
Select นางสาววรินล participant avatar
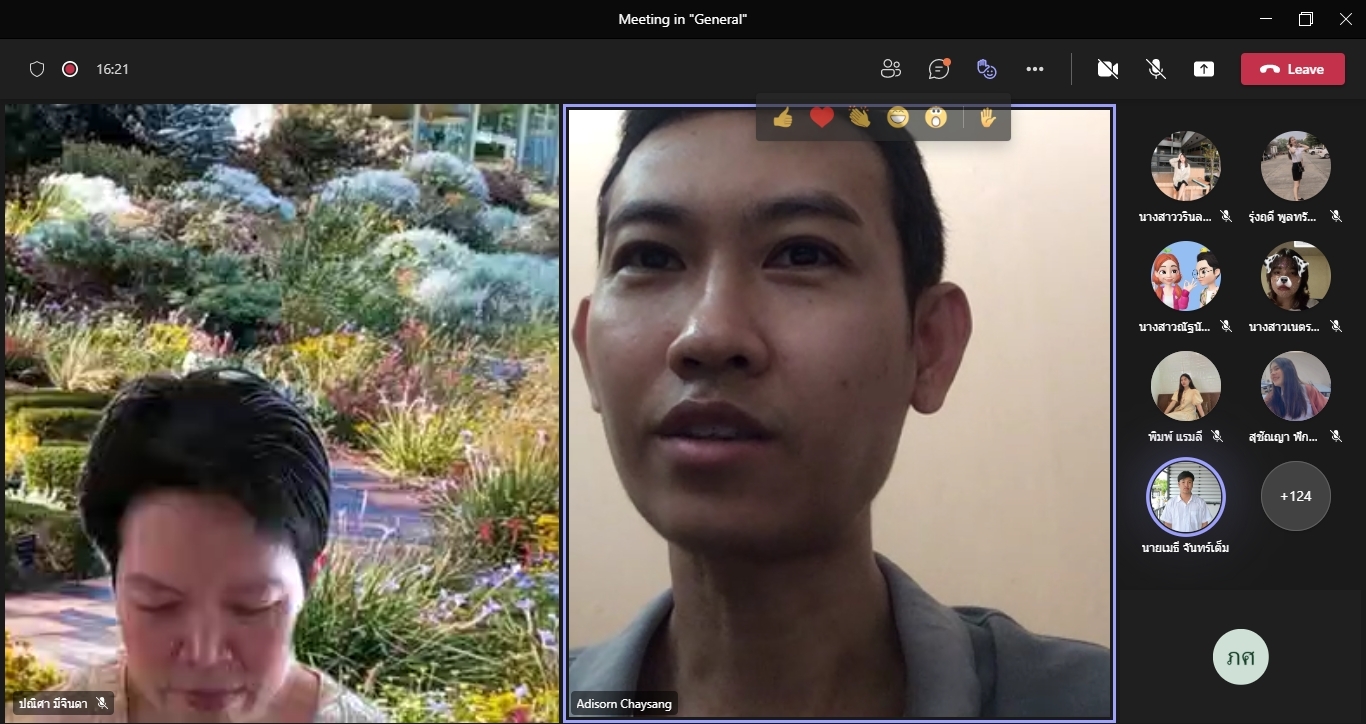point(1186,166)
